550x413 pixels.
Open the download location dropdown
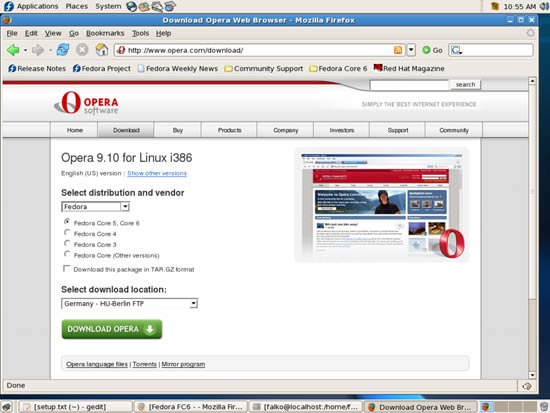pos(129,304)
